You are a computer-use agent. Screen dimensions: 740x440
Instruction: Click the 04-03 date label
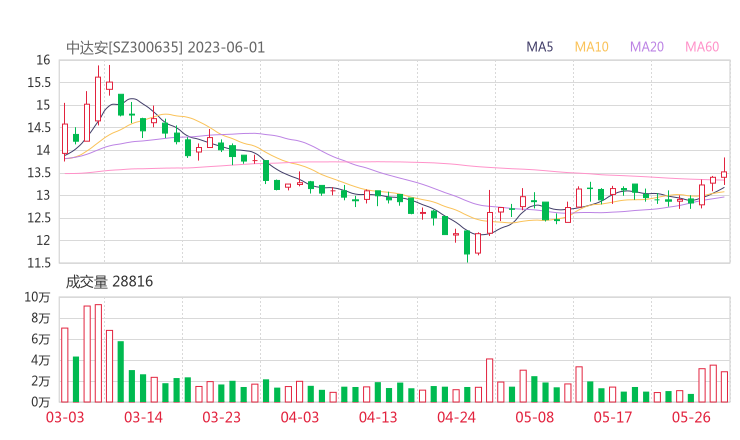pyautogui.click(x=300, y=417)
